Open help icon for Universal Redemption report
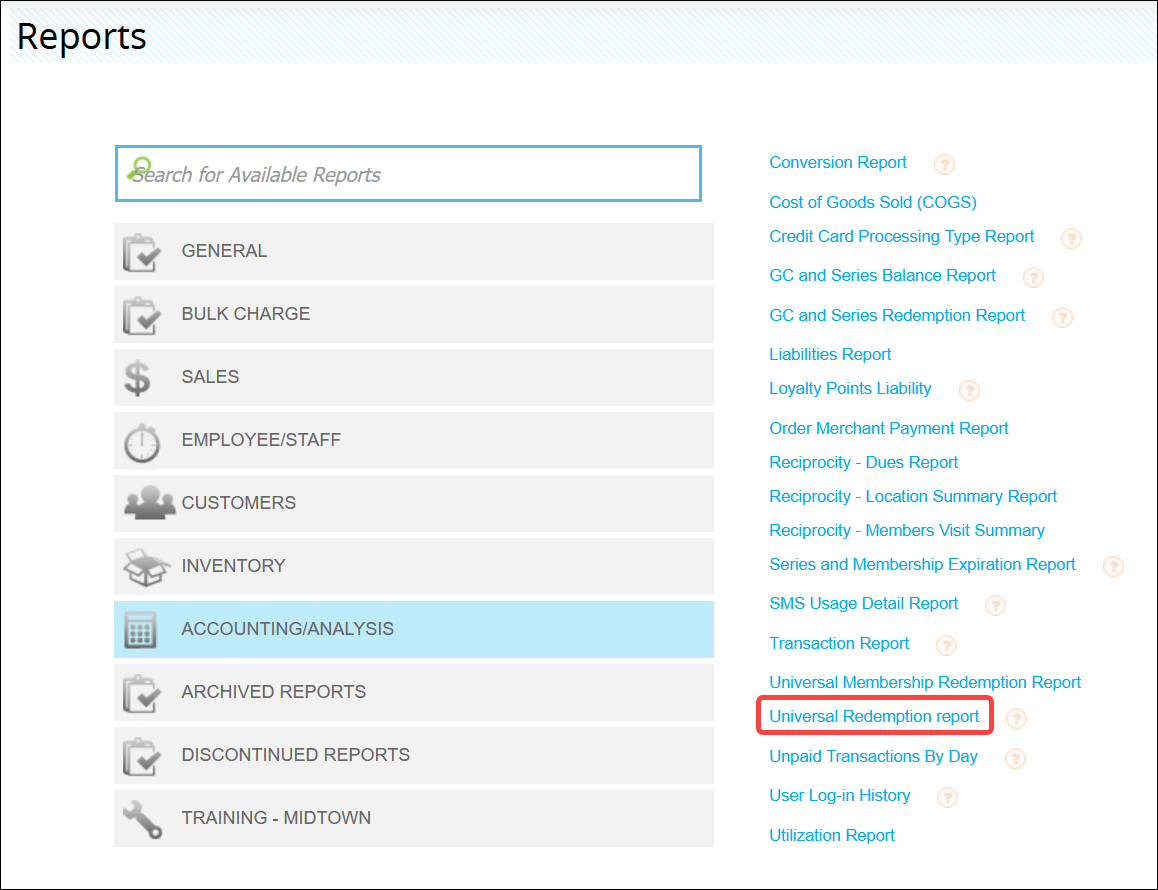Viewport: 1158px width, 890px height. tap(1016, 718)
